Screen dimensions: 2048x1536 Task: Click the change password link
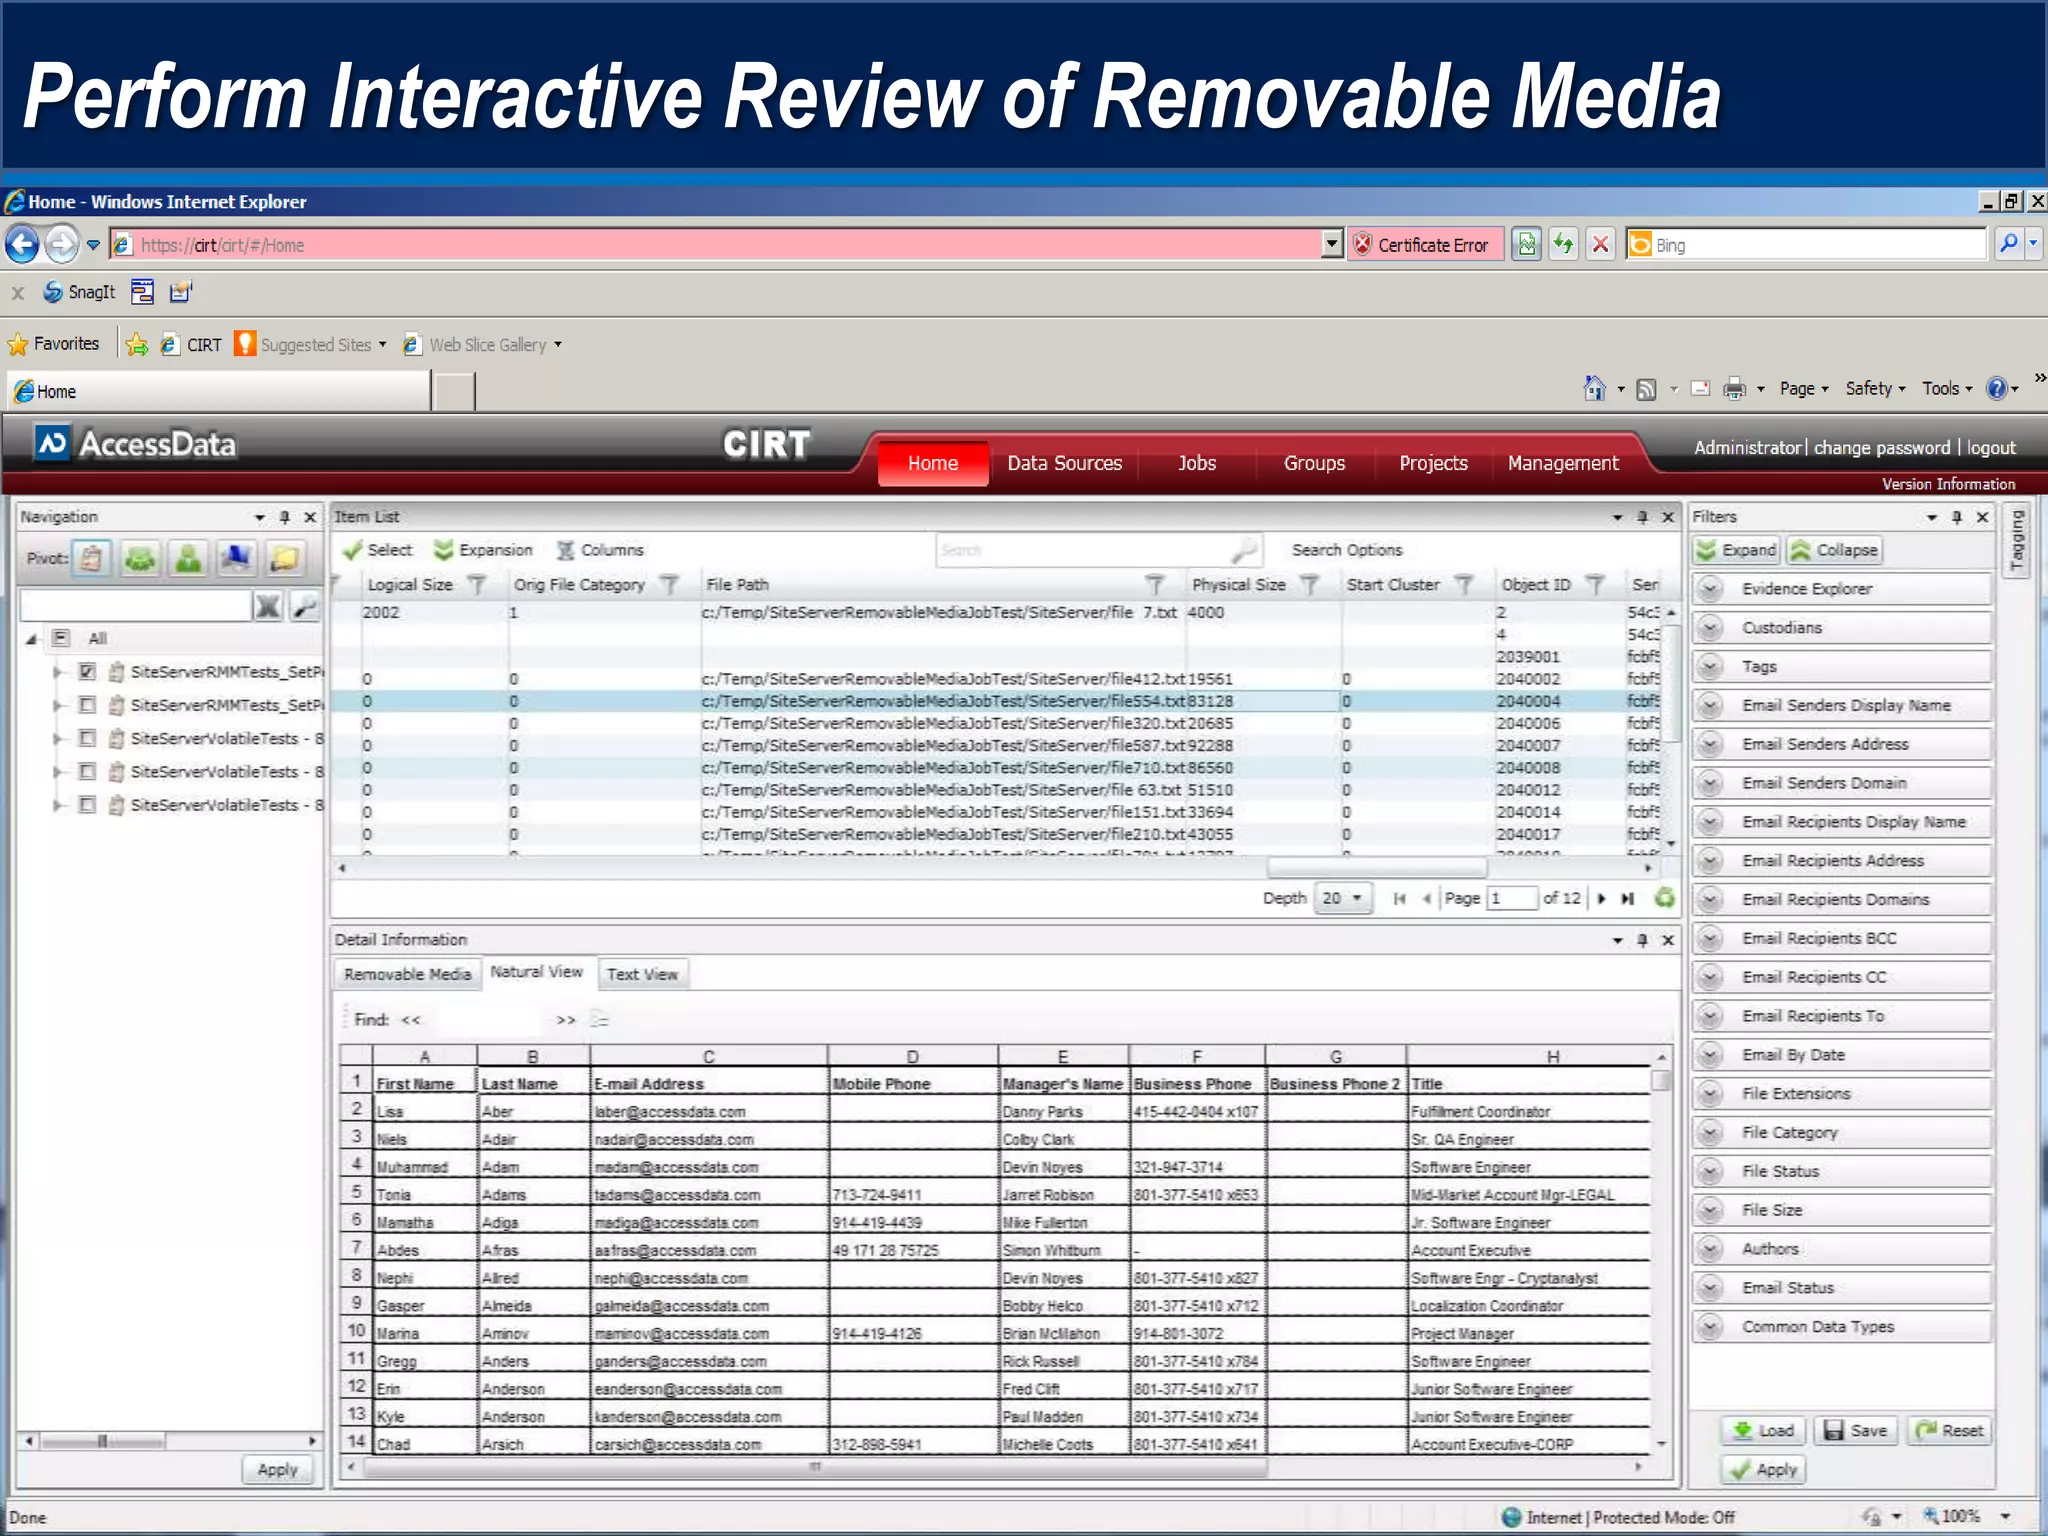click(x=1882, y=448)
